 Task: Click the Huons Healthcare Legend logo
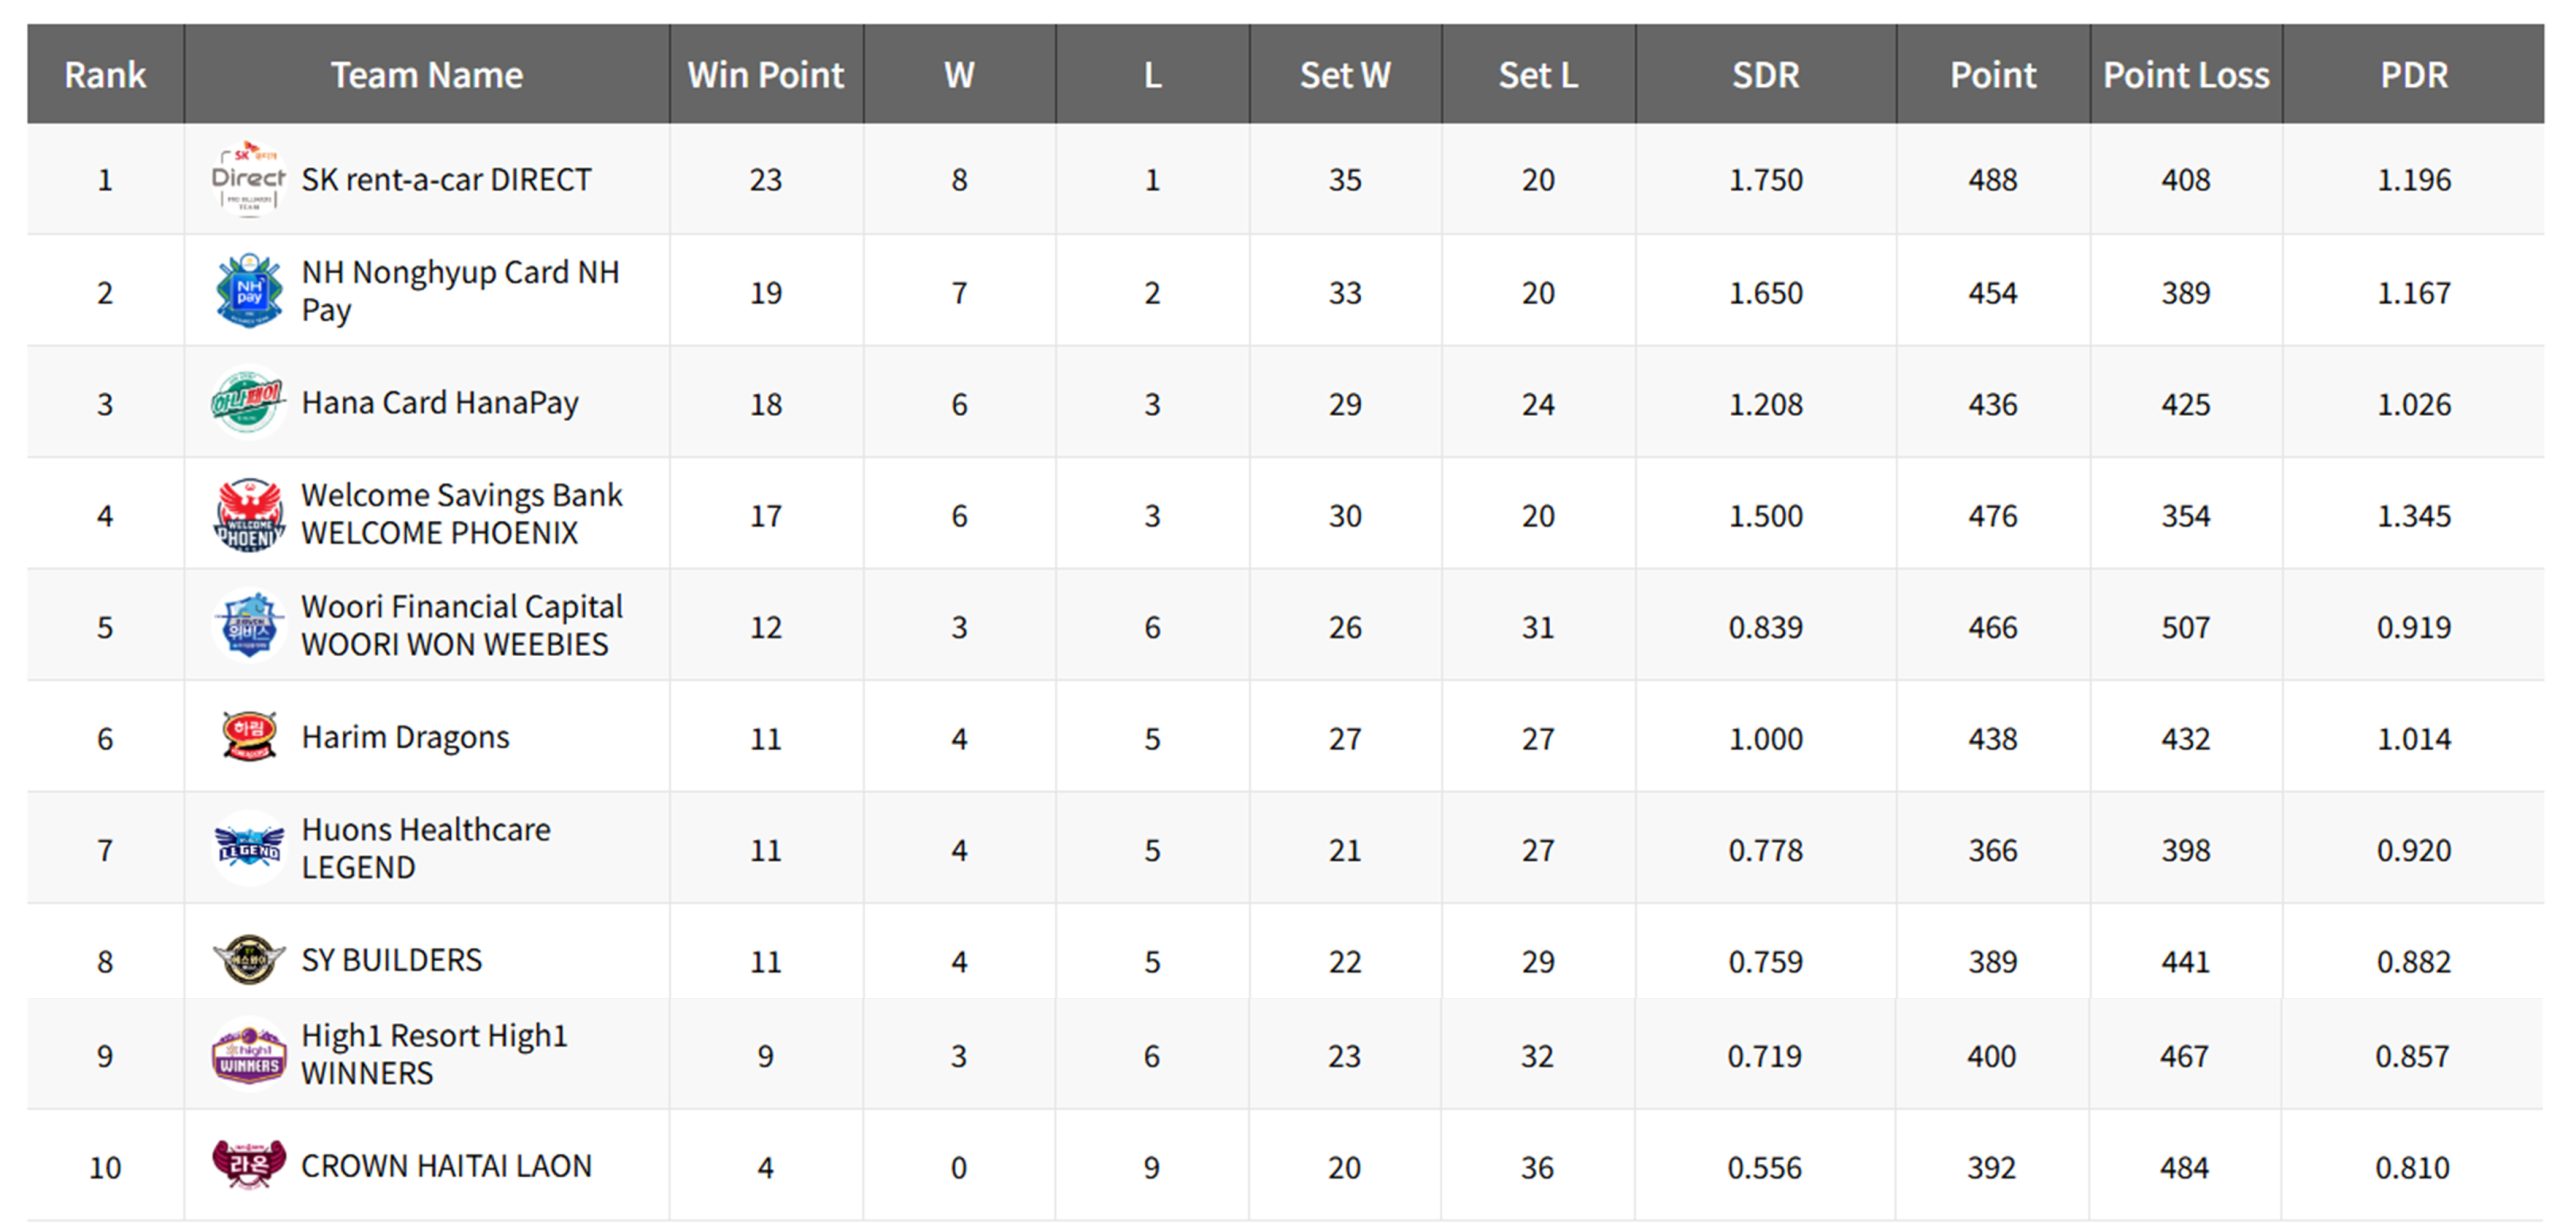pos(248,850)
